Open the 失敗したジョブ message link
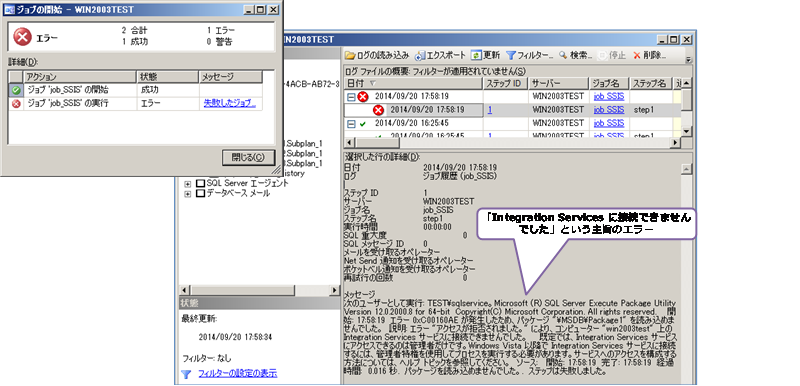This screenshot has width=800, height=386. point(230,104)
